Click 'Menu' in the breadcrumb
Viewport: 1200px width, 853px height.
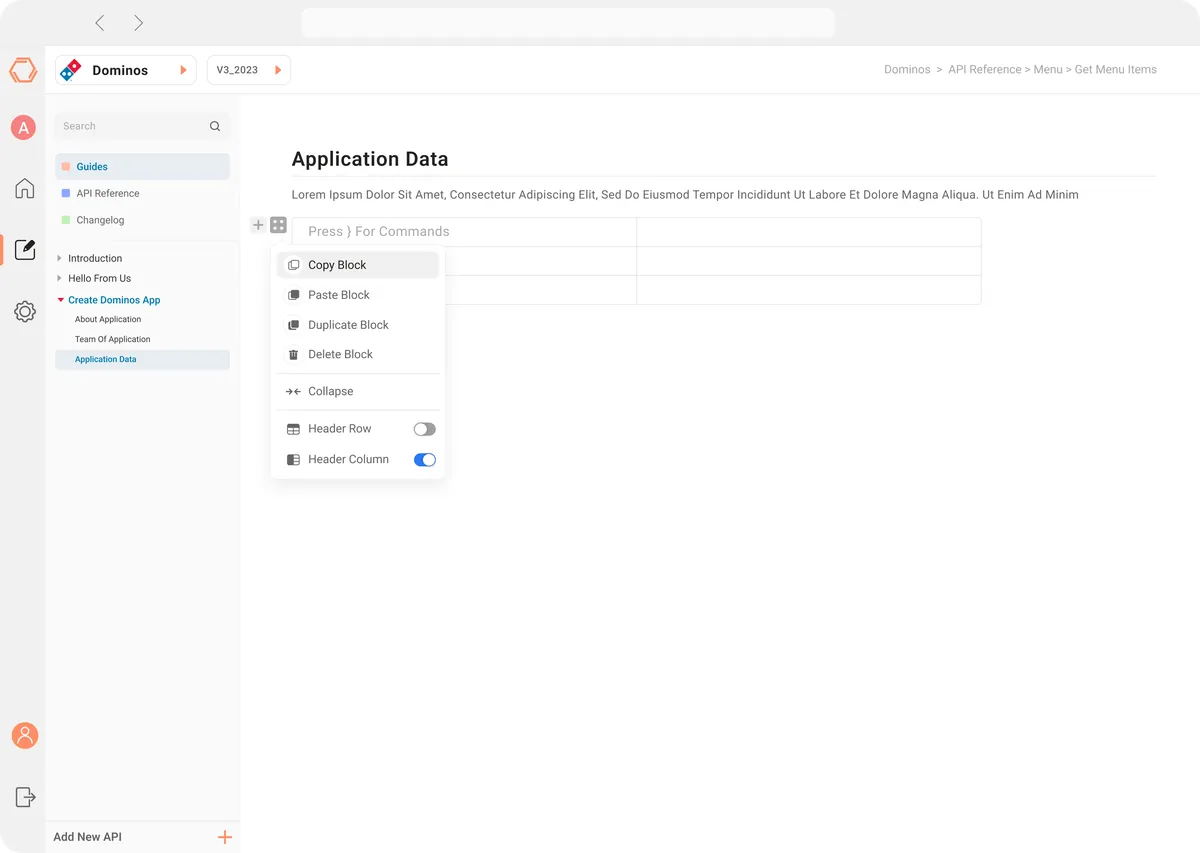[x=1048, y=70]
